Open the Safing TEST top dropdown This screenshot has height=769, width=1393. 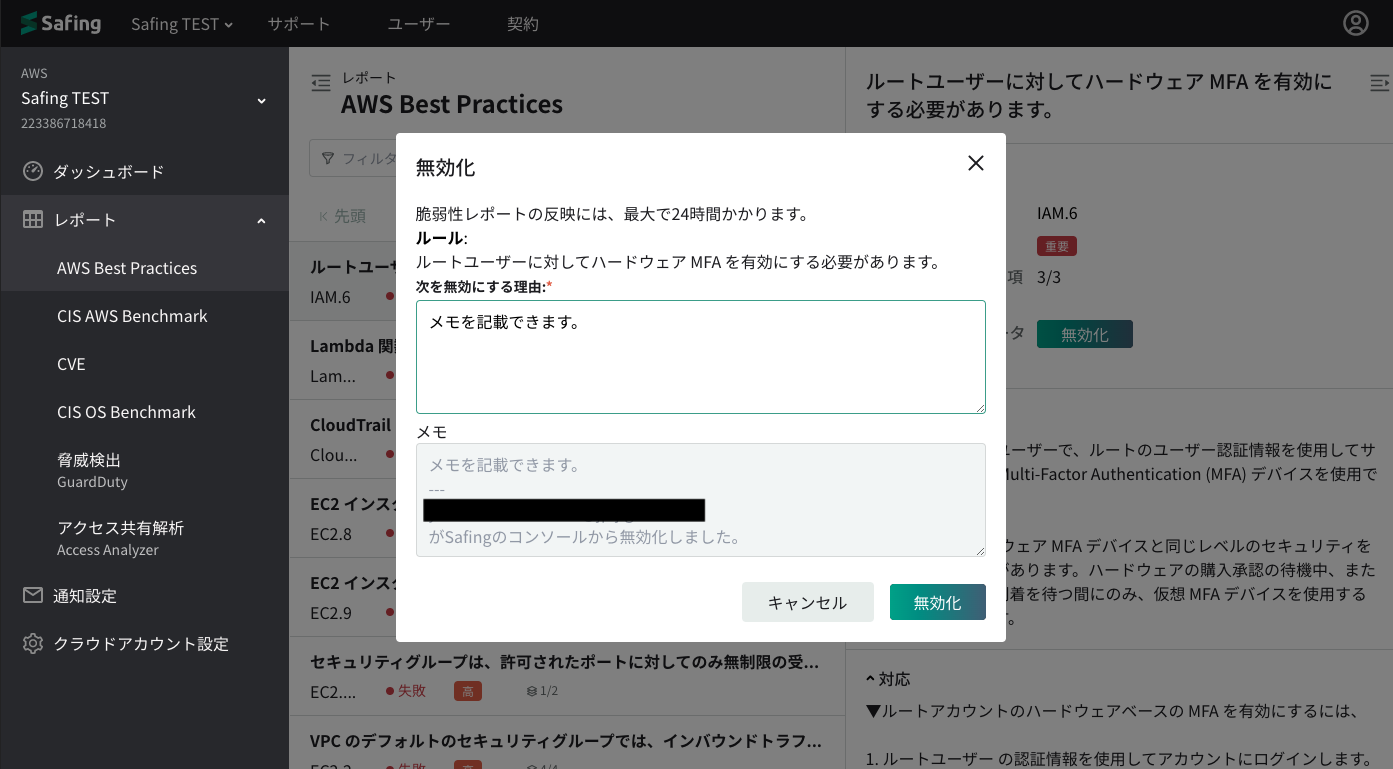[182, 24]
